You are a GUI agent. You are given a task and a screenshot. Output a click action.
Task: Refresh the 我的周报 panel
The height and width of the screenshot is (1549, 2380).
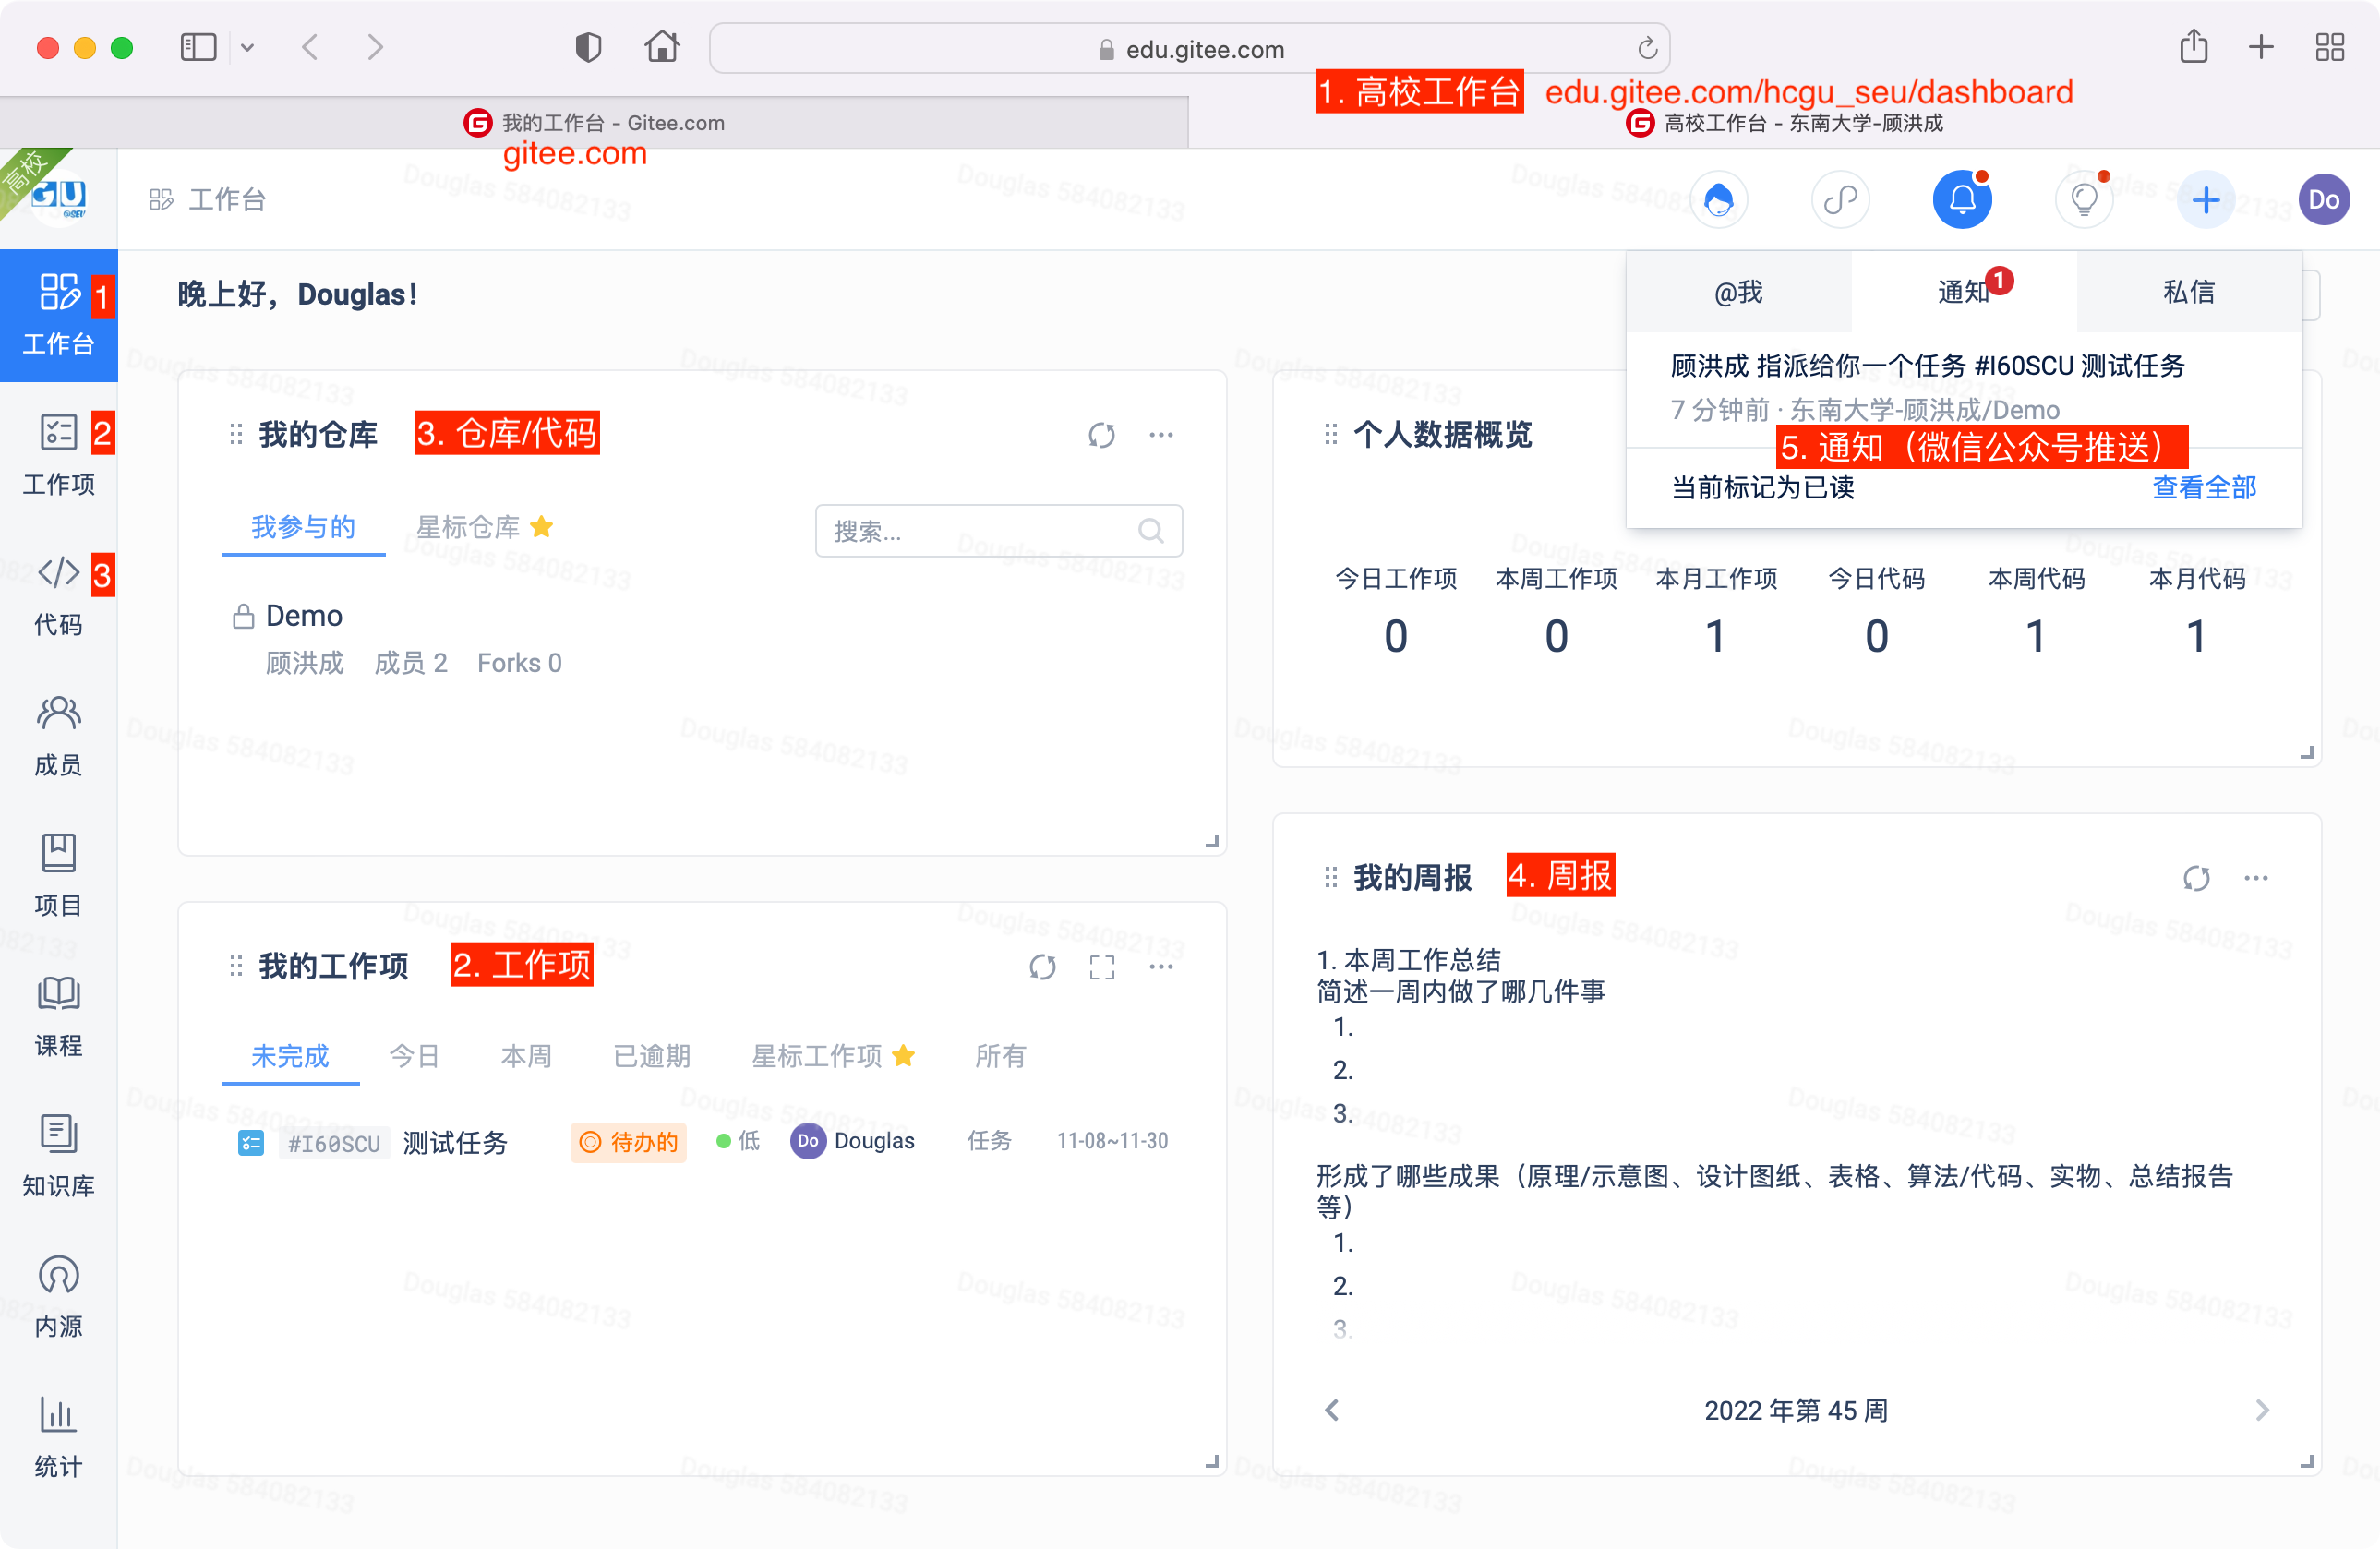point(2196,879)
